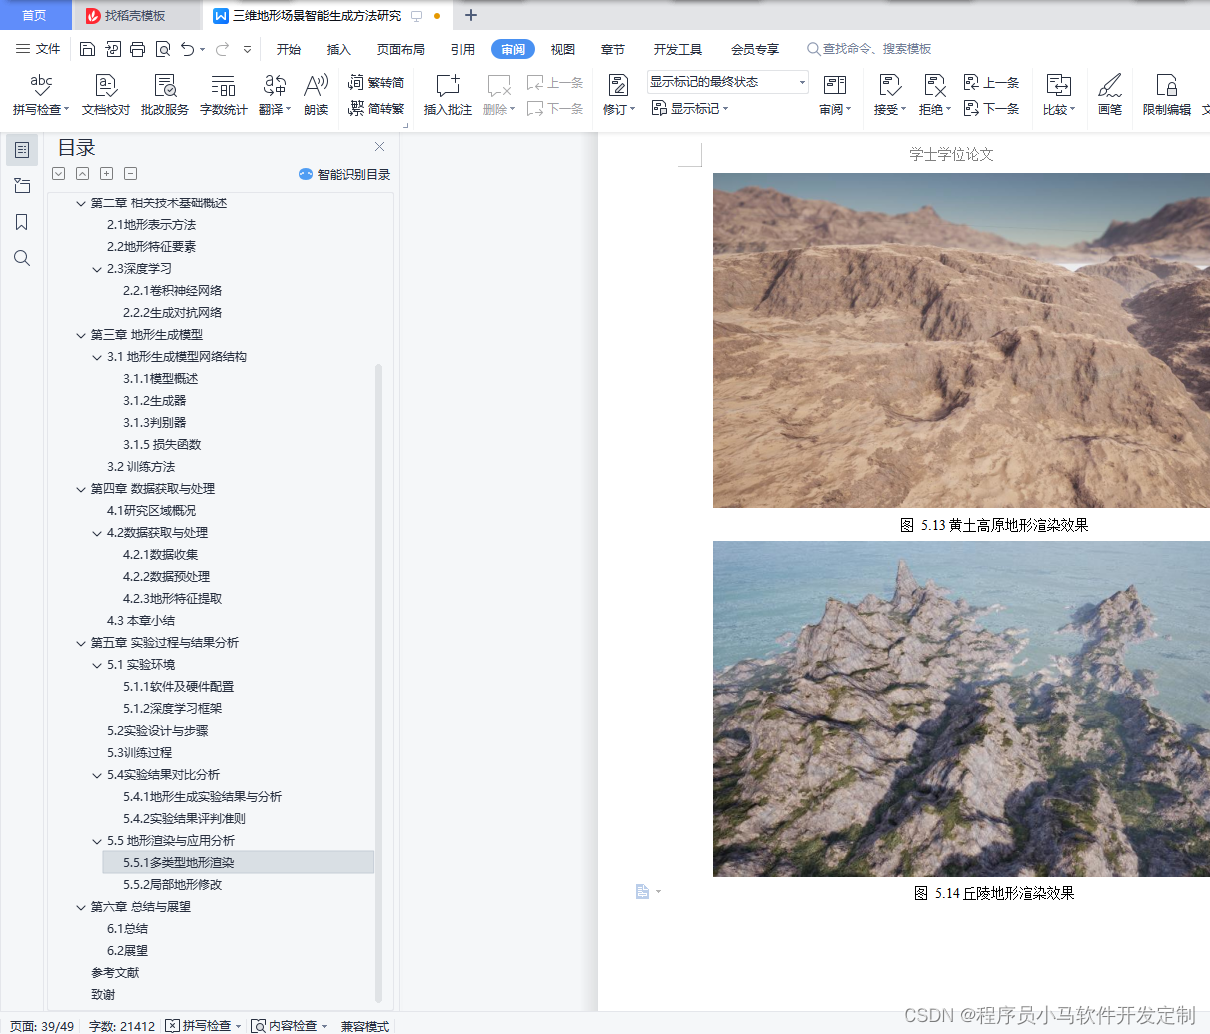Click the word count 字数: 21412 status
Viewport: 1210px width, 1034px height.
(x=122, y=1026)
